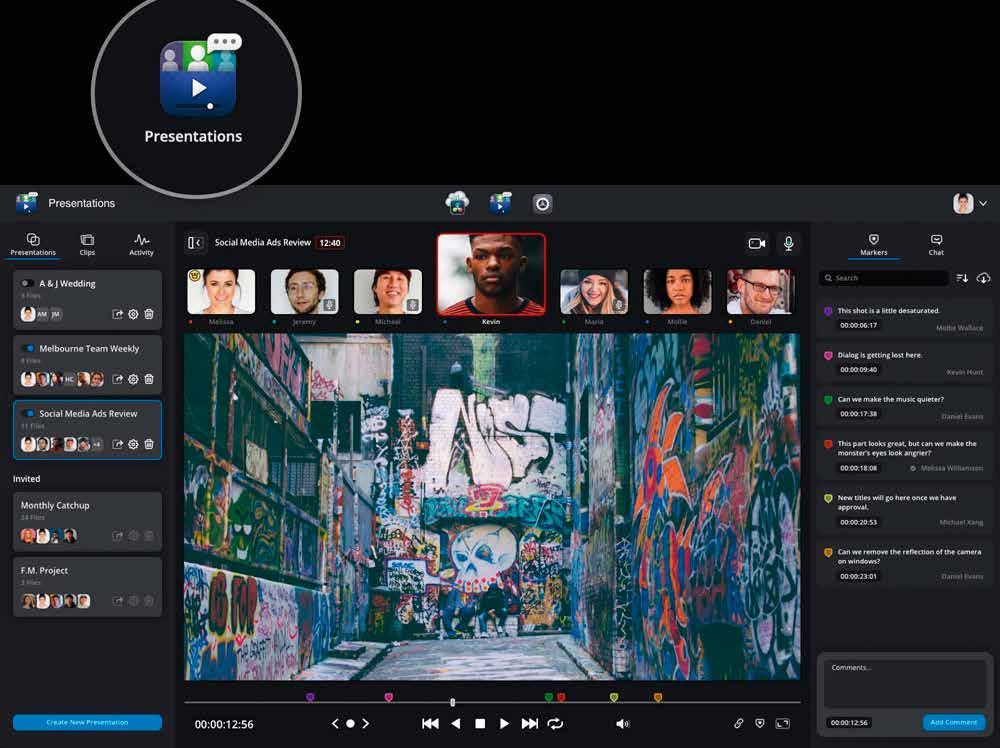Switch to the Presentations tab in left sidebar
1000x748 pixels.
click(x=33, y=245)
